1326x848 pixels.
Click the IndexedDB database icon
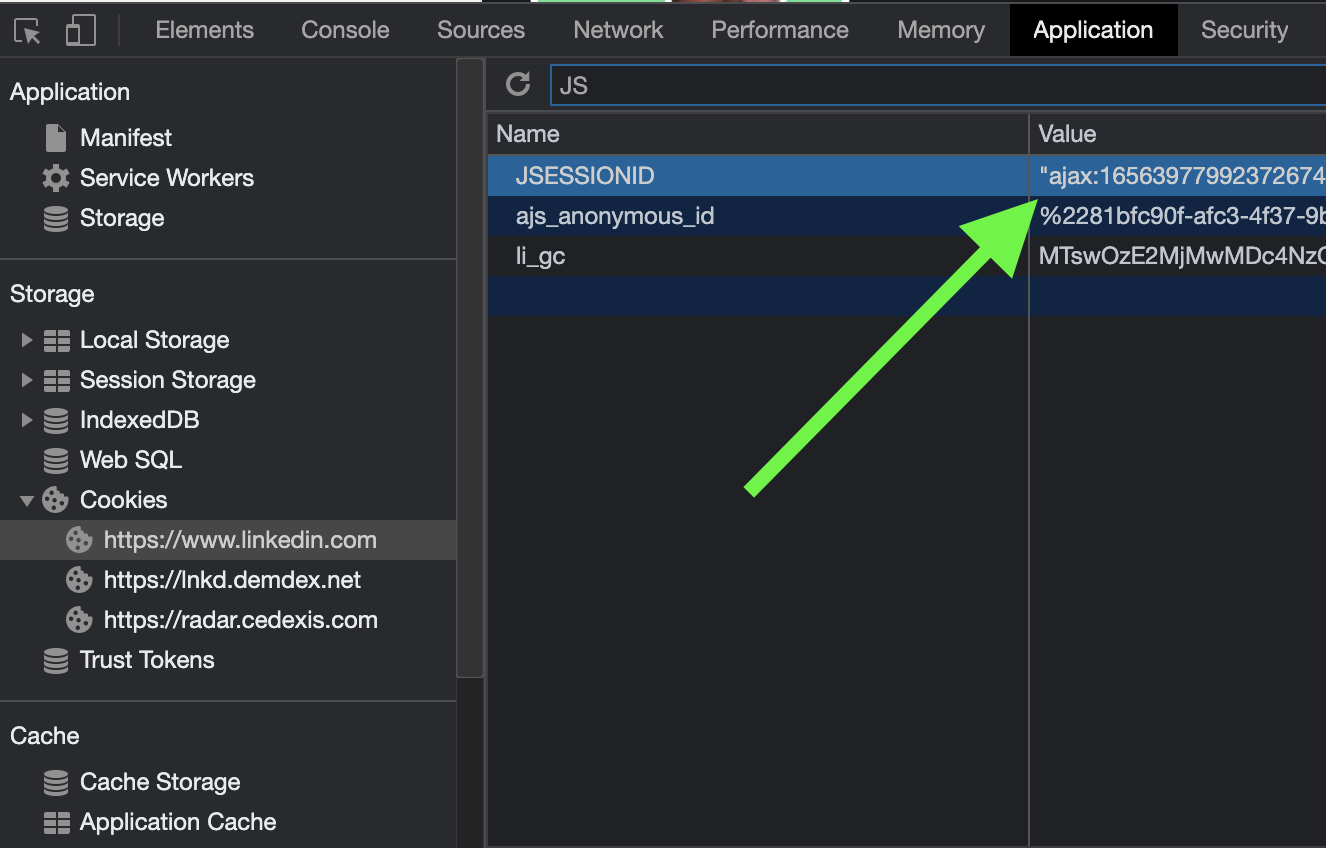point(56,420)
